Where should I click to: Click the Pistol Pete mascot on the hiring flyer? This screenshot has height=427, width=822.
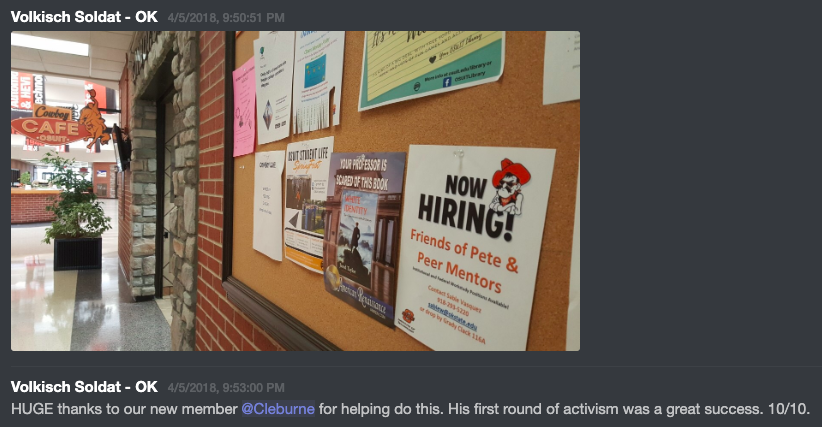[x=509, y=186]
